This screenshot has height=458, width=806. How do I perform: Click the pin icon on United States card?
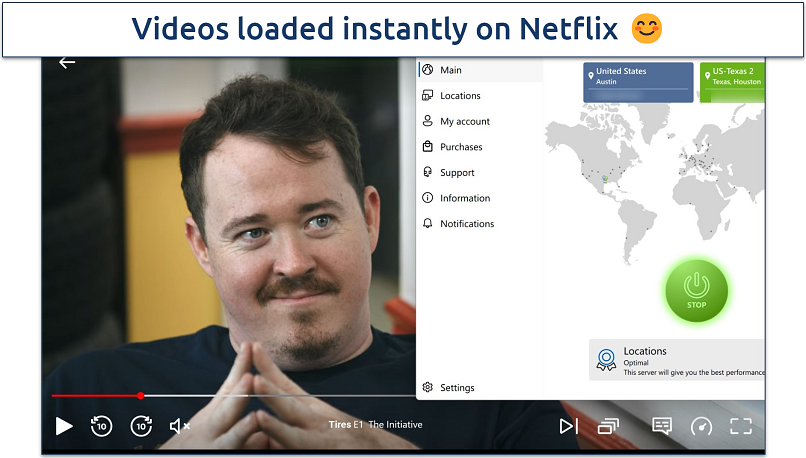tap(591, 76)
